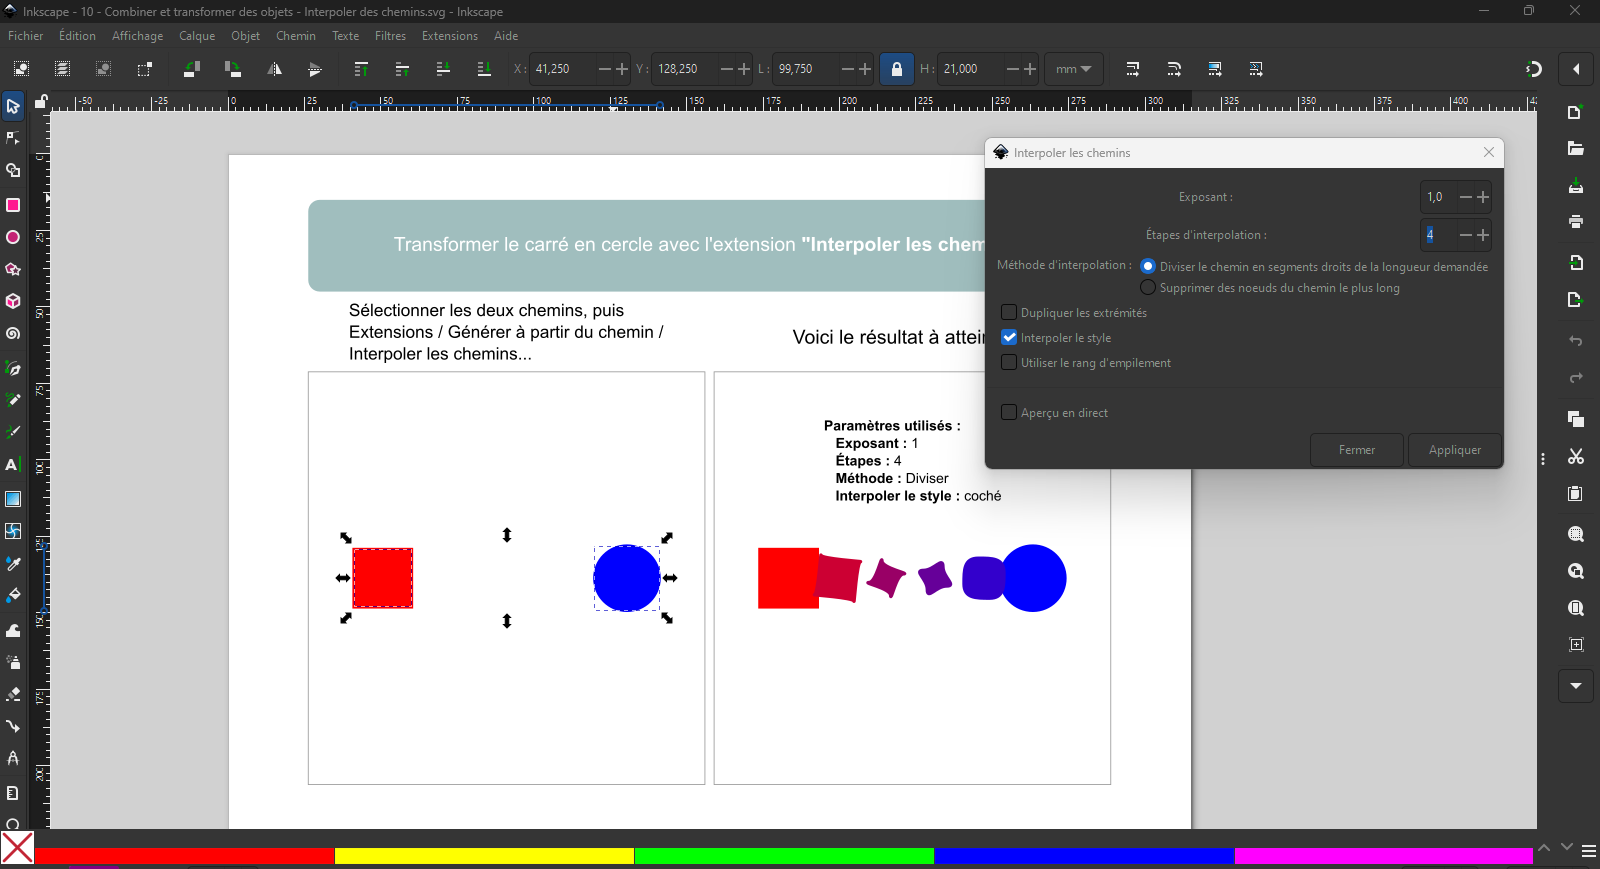
Task: Click the Fermer button
Action: (x=1357, y=450)
